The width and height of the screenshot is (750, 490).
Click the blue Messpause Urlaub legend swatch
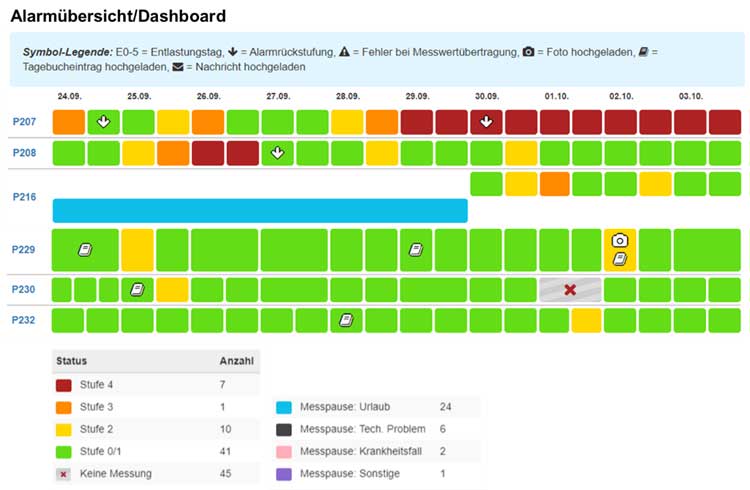(x=283, y=408)
